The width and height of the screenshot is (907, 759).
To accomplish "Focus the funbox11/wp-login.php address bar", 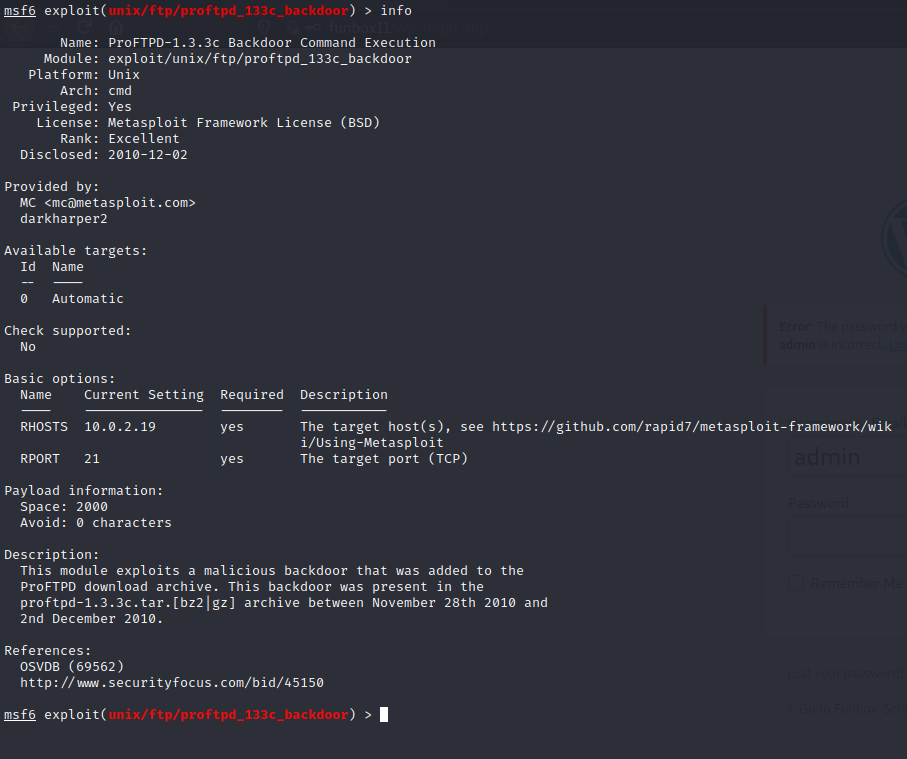I will (x=408, y=27).
